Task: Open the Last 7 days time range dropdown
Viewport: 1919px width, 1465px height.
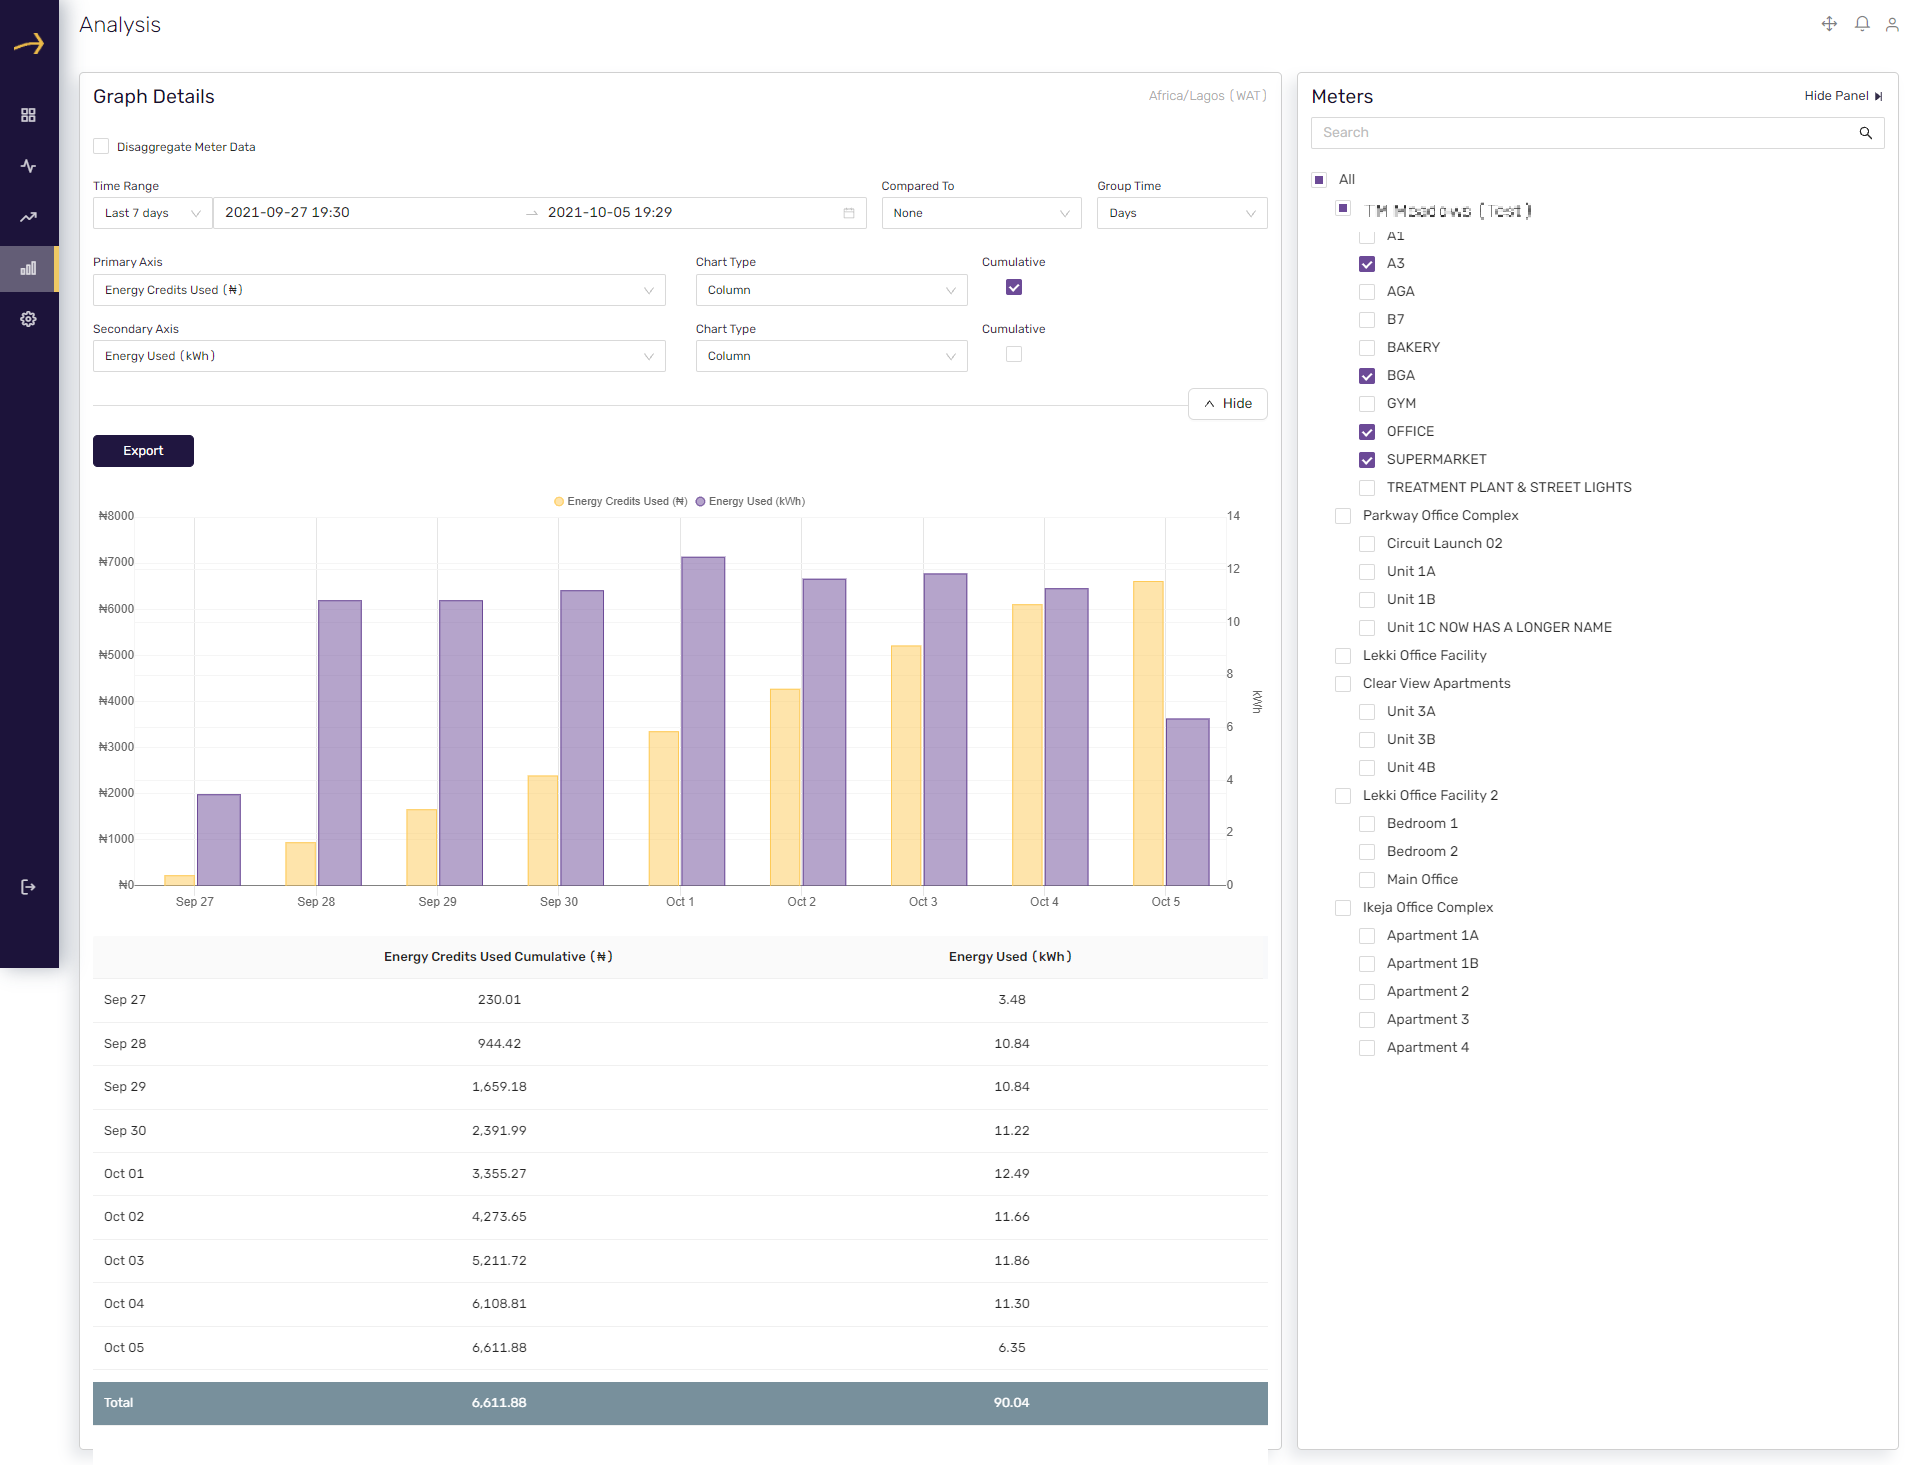Action: pos(152,213)
